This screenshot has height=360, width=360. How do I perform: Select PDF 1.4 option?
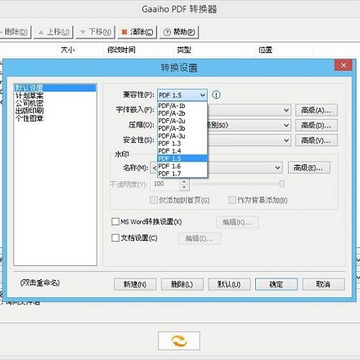182,151
